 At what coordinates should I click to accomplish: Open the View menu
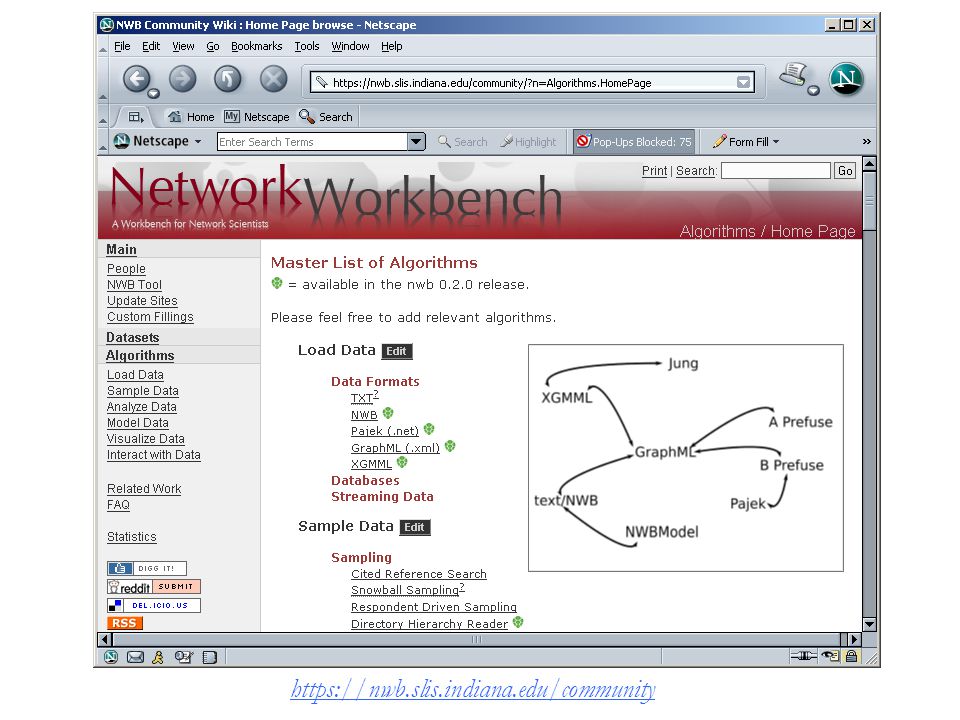[x=183, y=46]
